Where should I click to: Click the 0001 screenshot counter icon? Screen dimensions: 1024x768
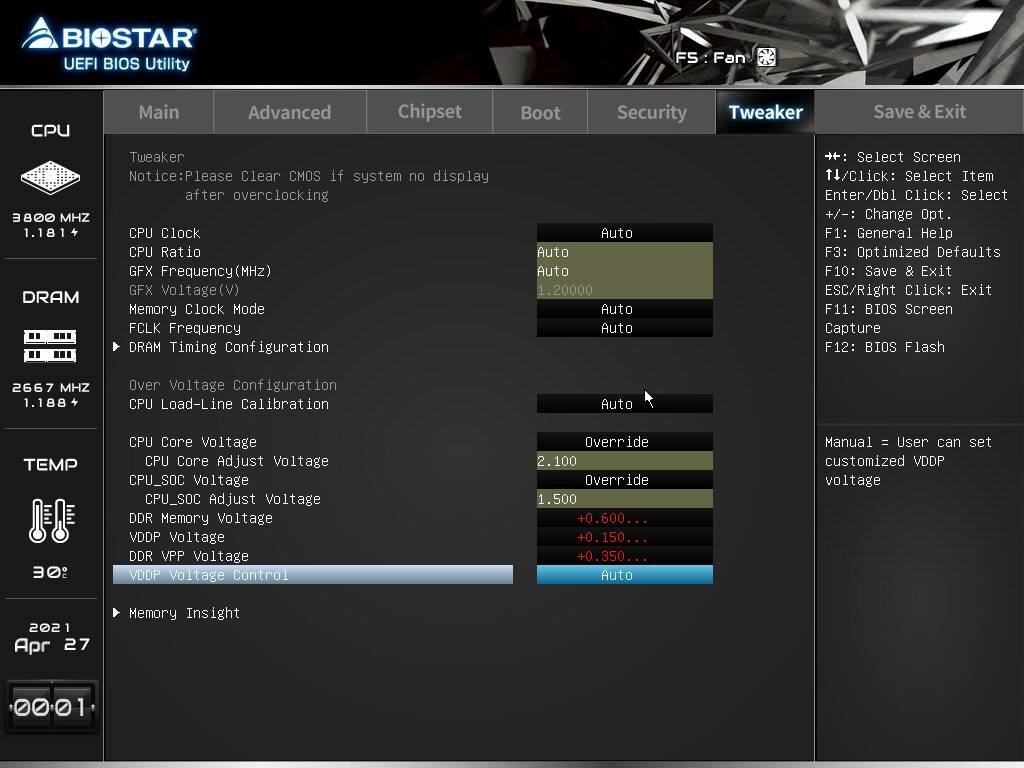(x=50, y=706)
